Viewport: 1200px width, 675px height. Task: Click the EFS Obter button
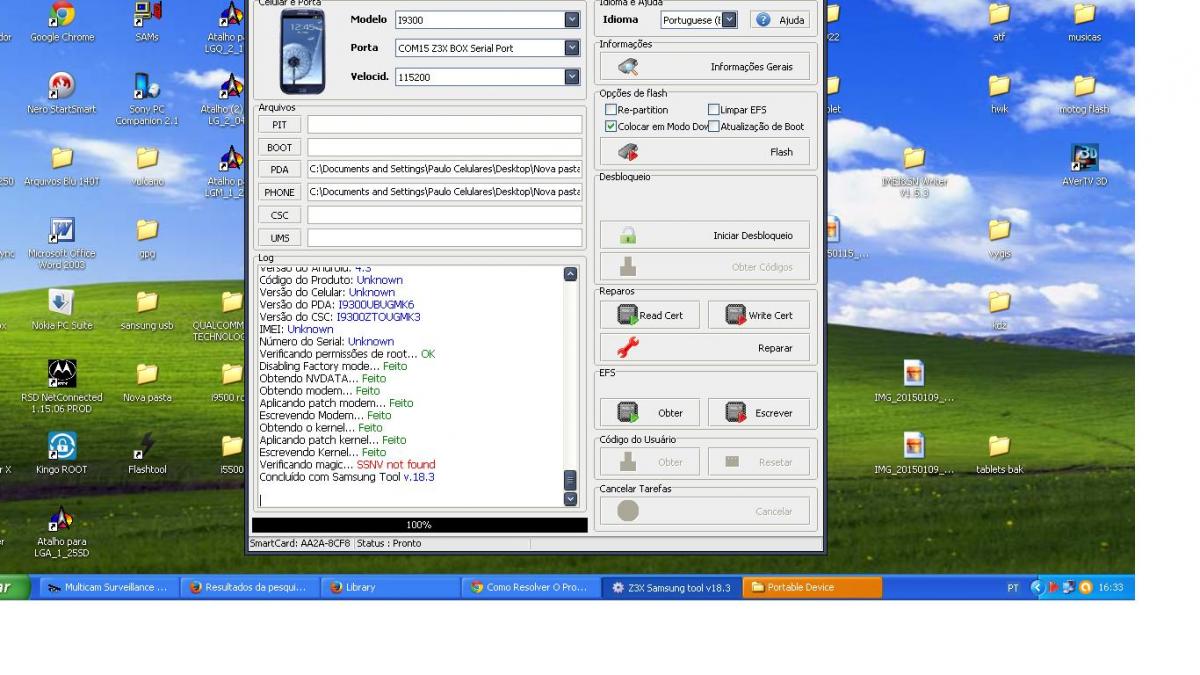tap(651, 413)
